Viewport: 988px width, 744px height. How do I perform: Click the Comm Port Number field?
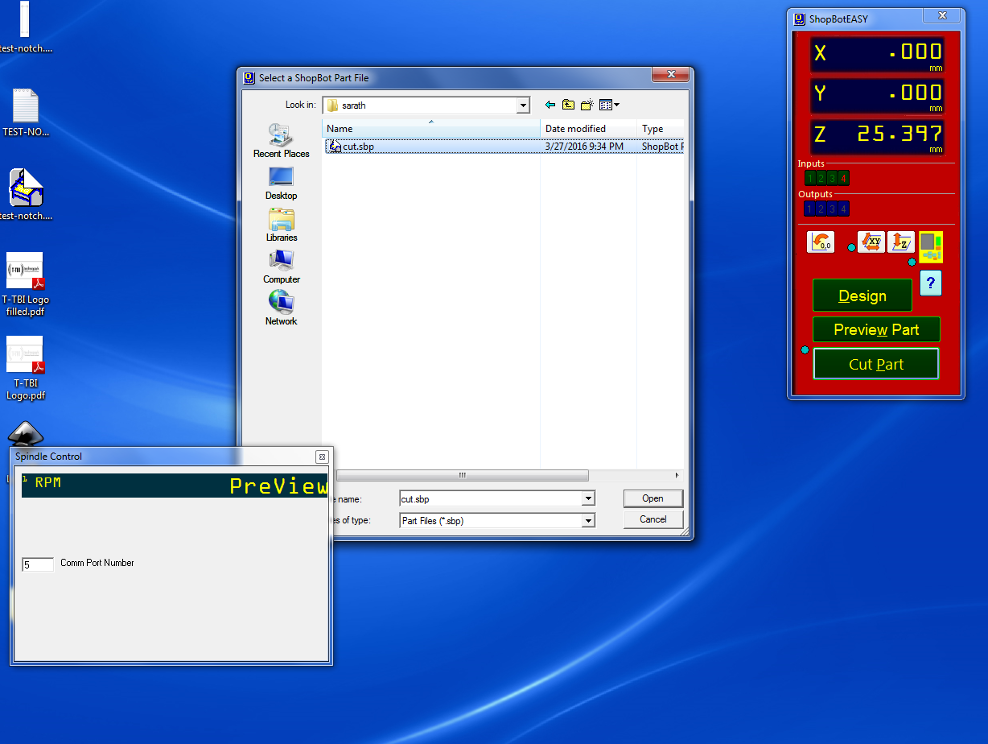[x=37, y=564]
